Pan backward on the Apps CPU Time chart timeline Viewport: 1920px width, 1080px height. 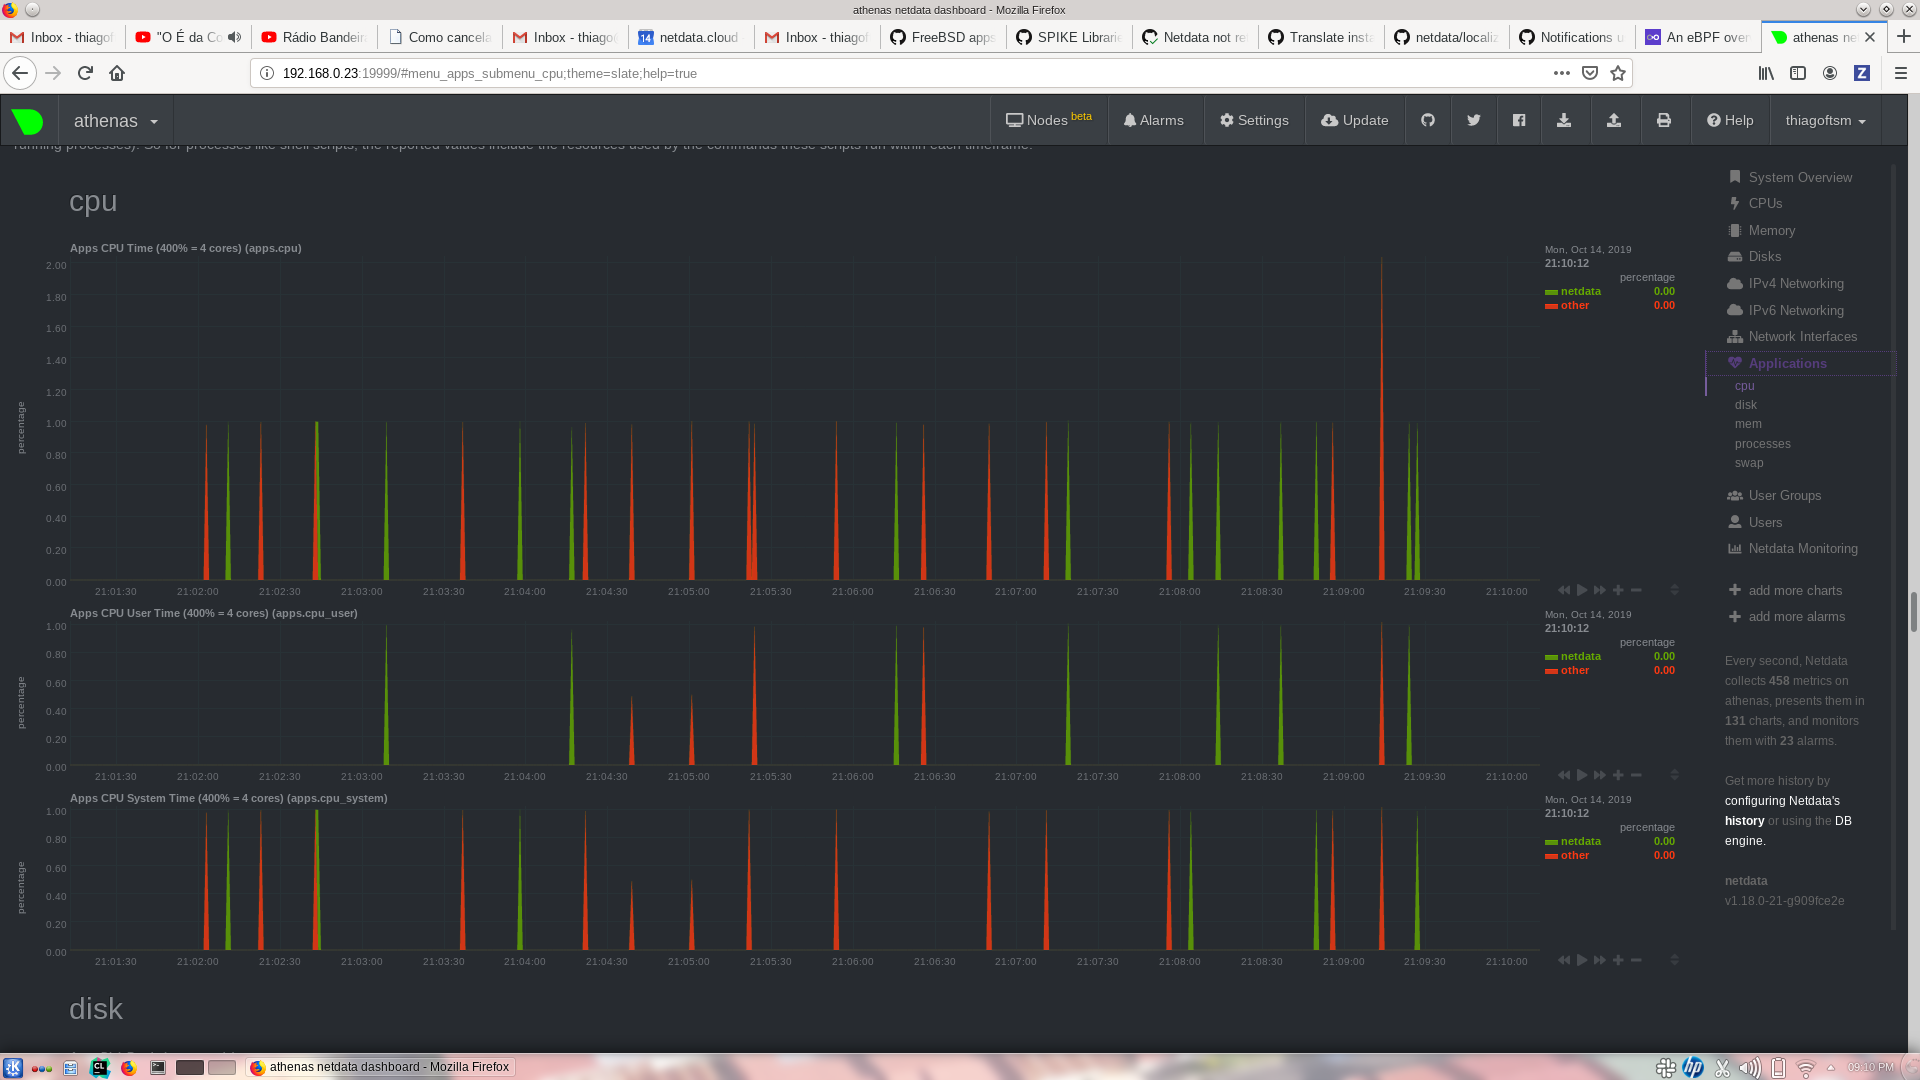tap(1564, 590)
